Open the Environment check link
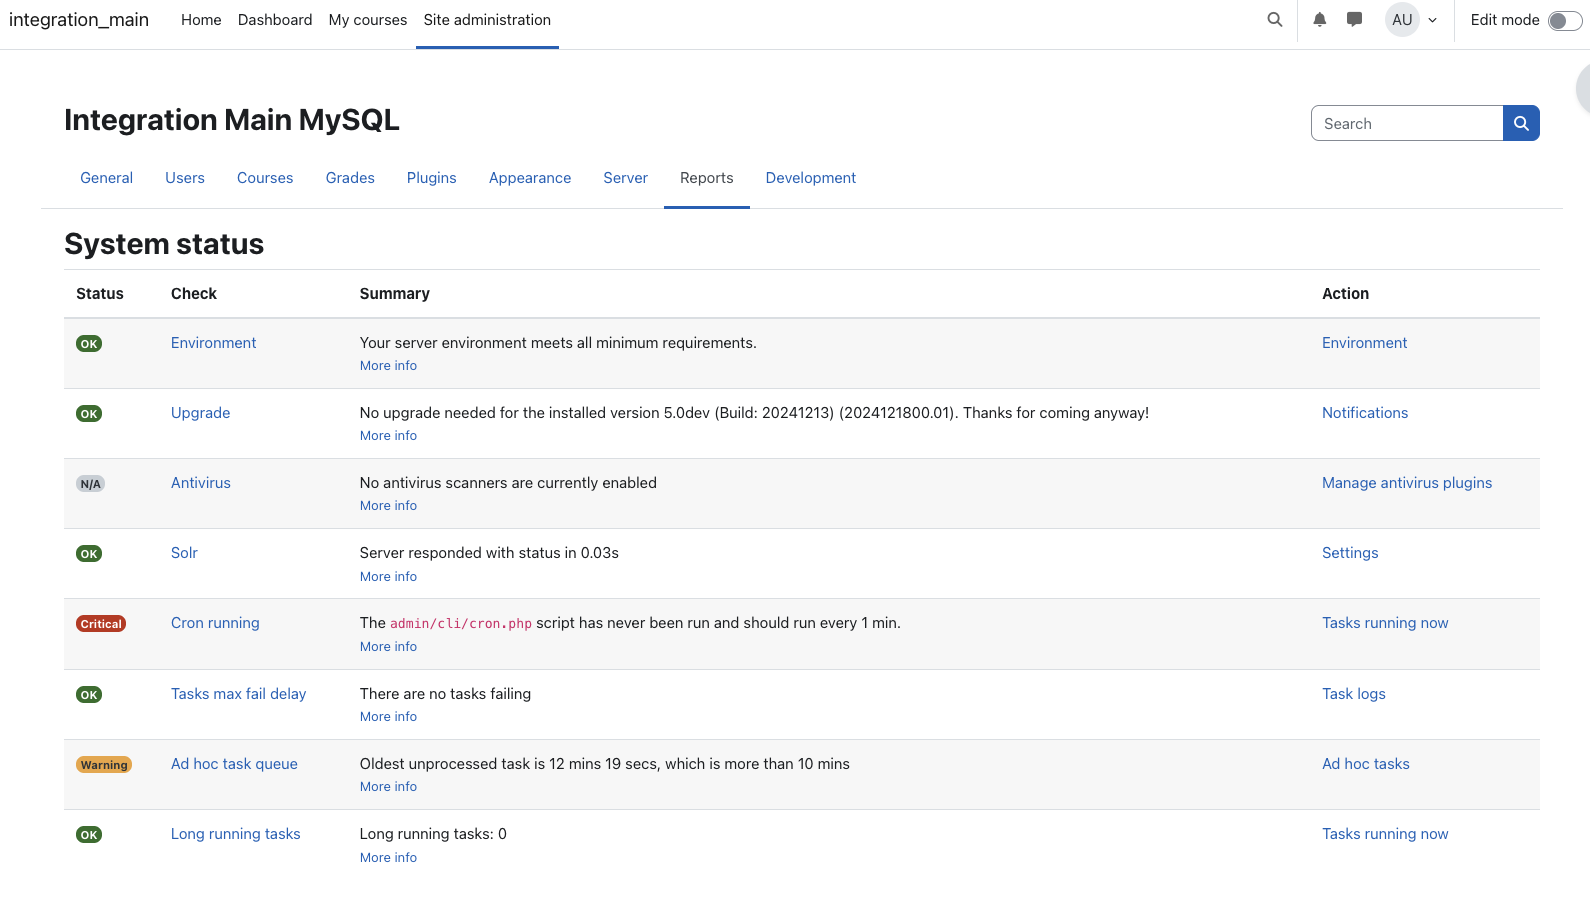Viewport: 1590px width, 922px height. (x=213, y=343)
